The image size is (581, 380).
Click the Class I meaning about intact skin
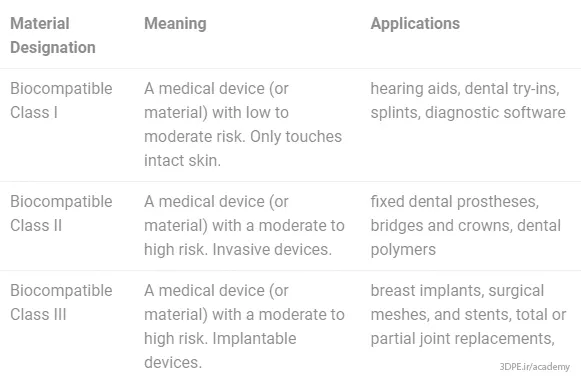[x=243, y=124]
